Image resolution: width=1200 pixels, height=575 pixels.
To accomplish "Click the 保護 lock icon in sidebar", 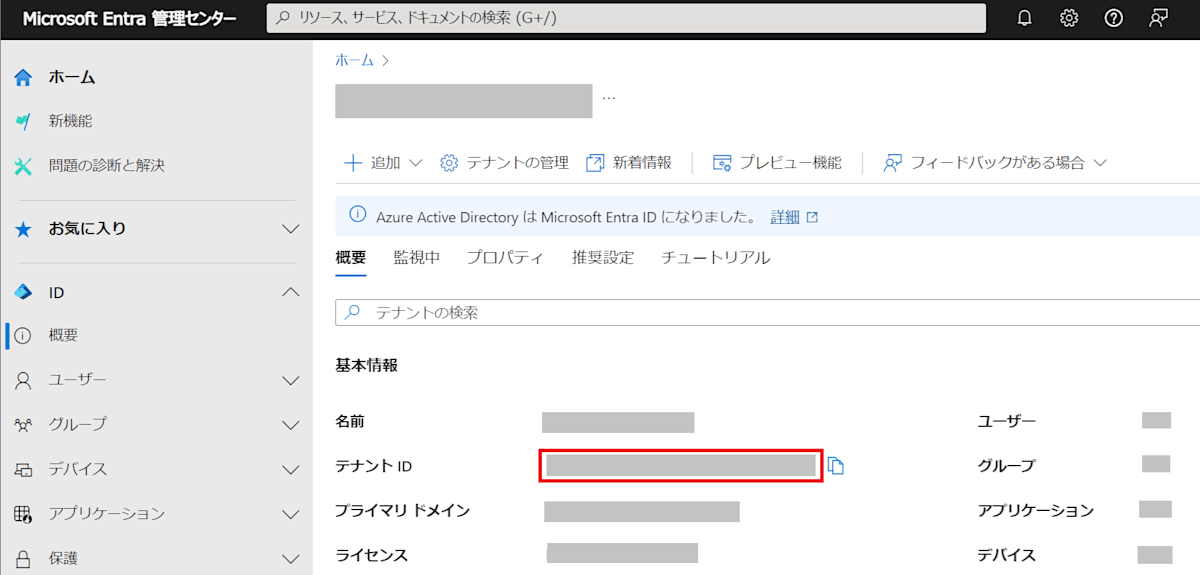I will 23,558.
